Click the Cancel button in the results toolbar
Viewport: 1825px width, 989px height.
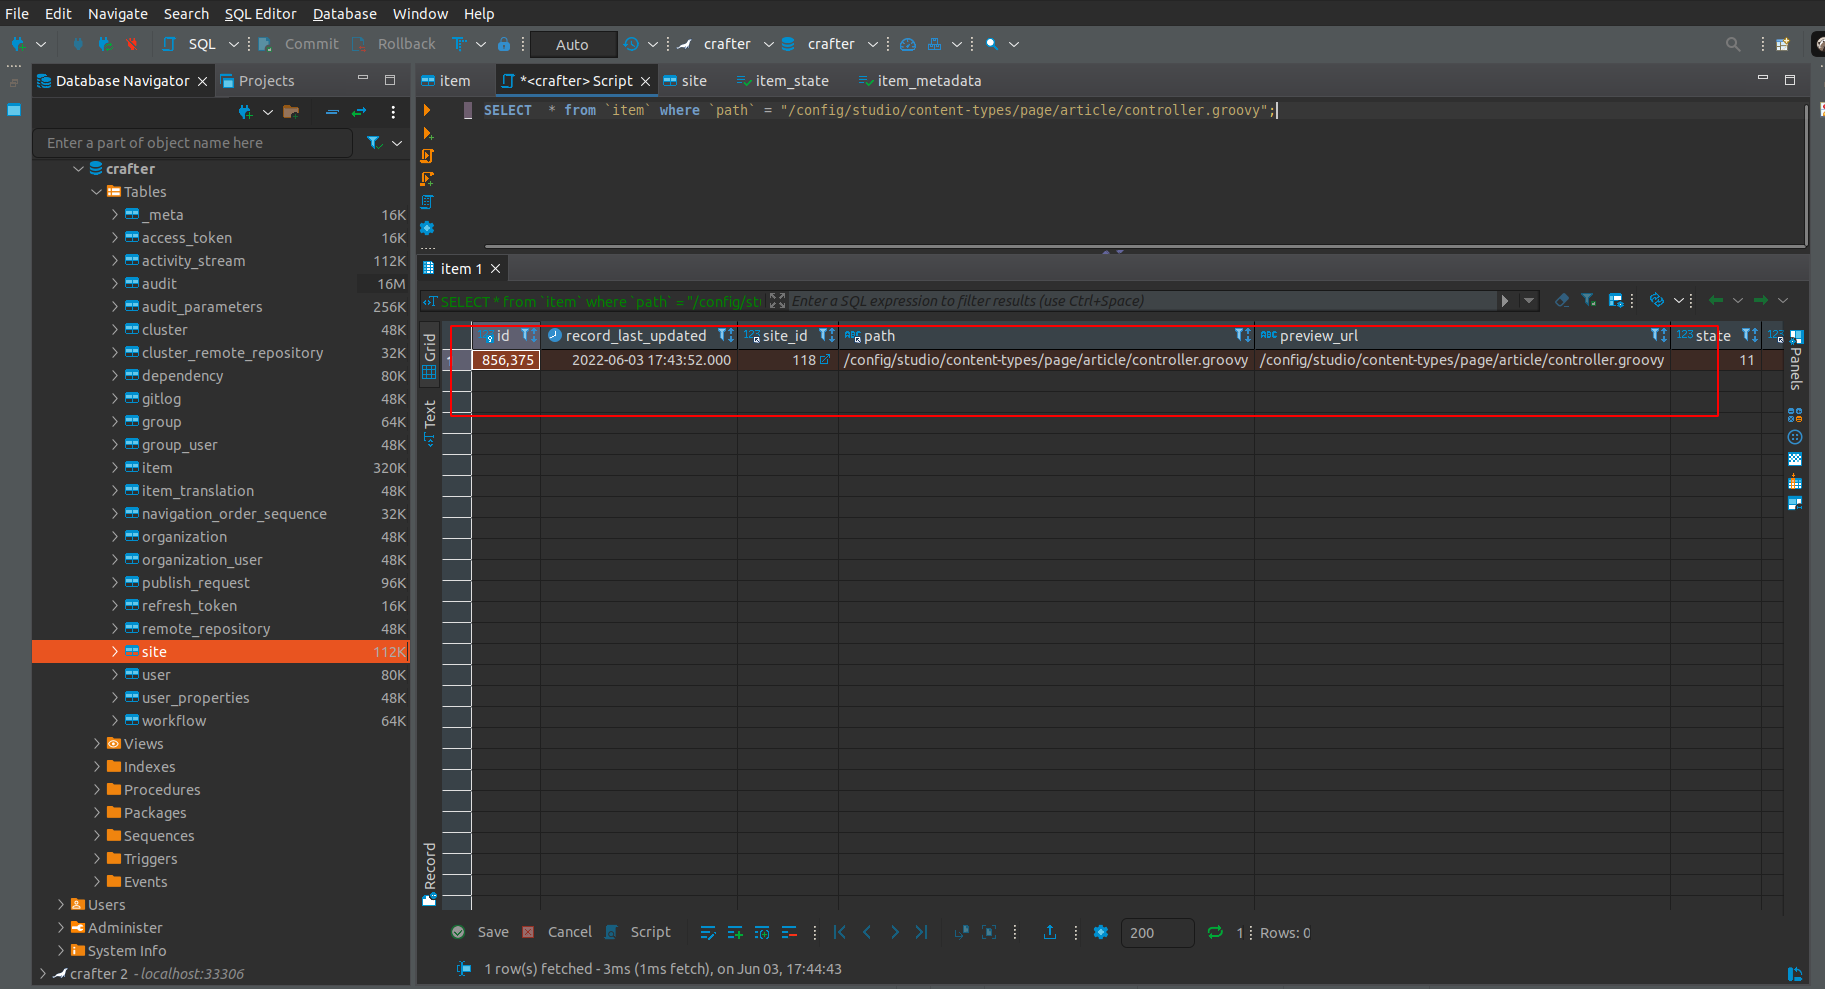pos(569,932)
